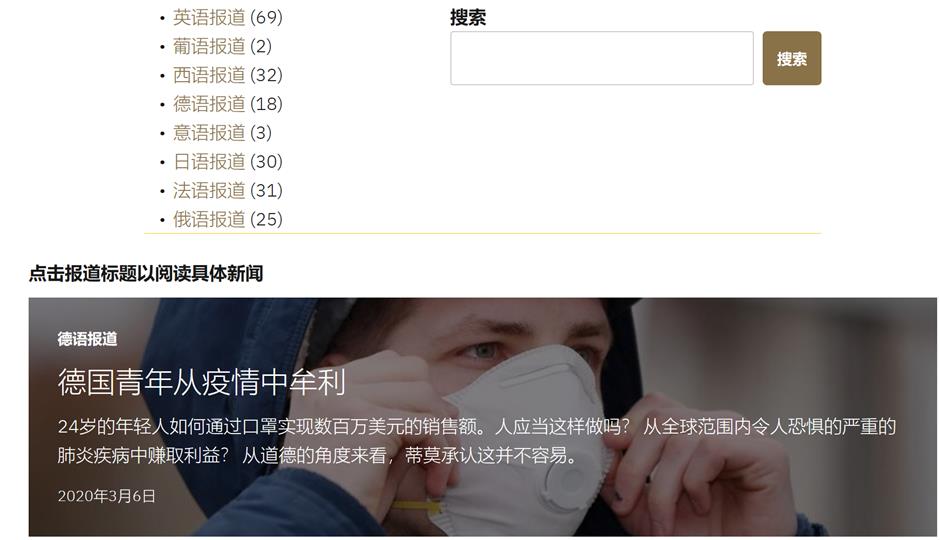Open the 日语报道 category link
This screenshot has width=940, height=540.
point(209,161)
